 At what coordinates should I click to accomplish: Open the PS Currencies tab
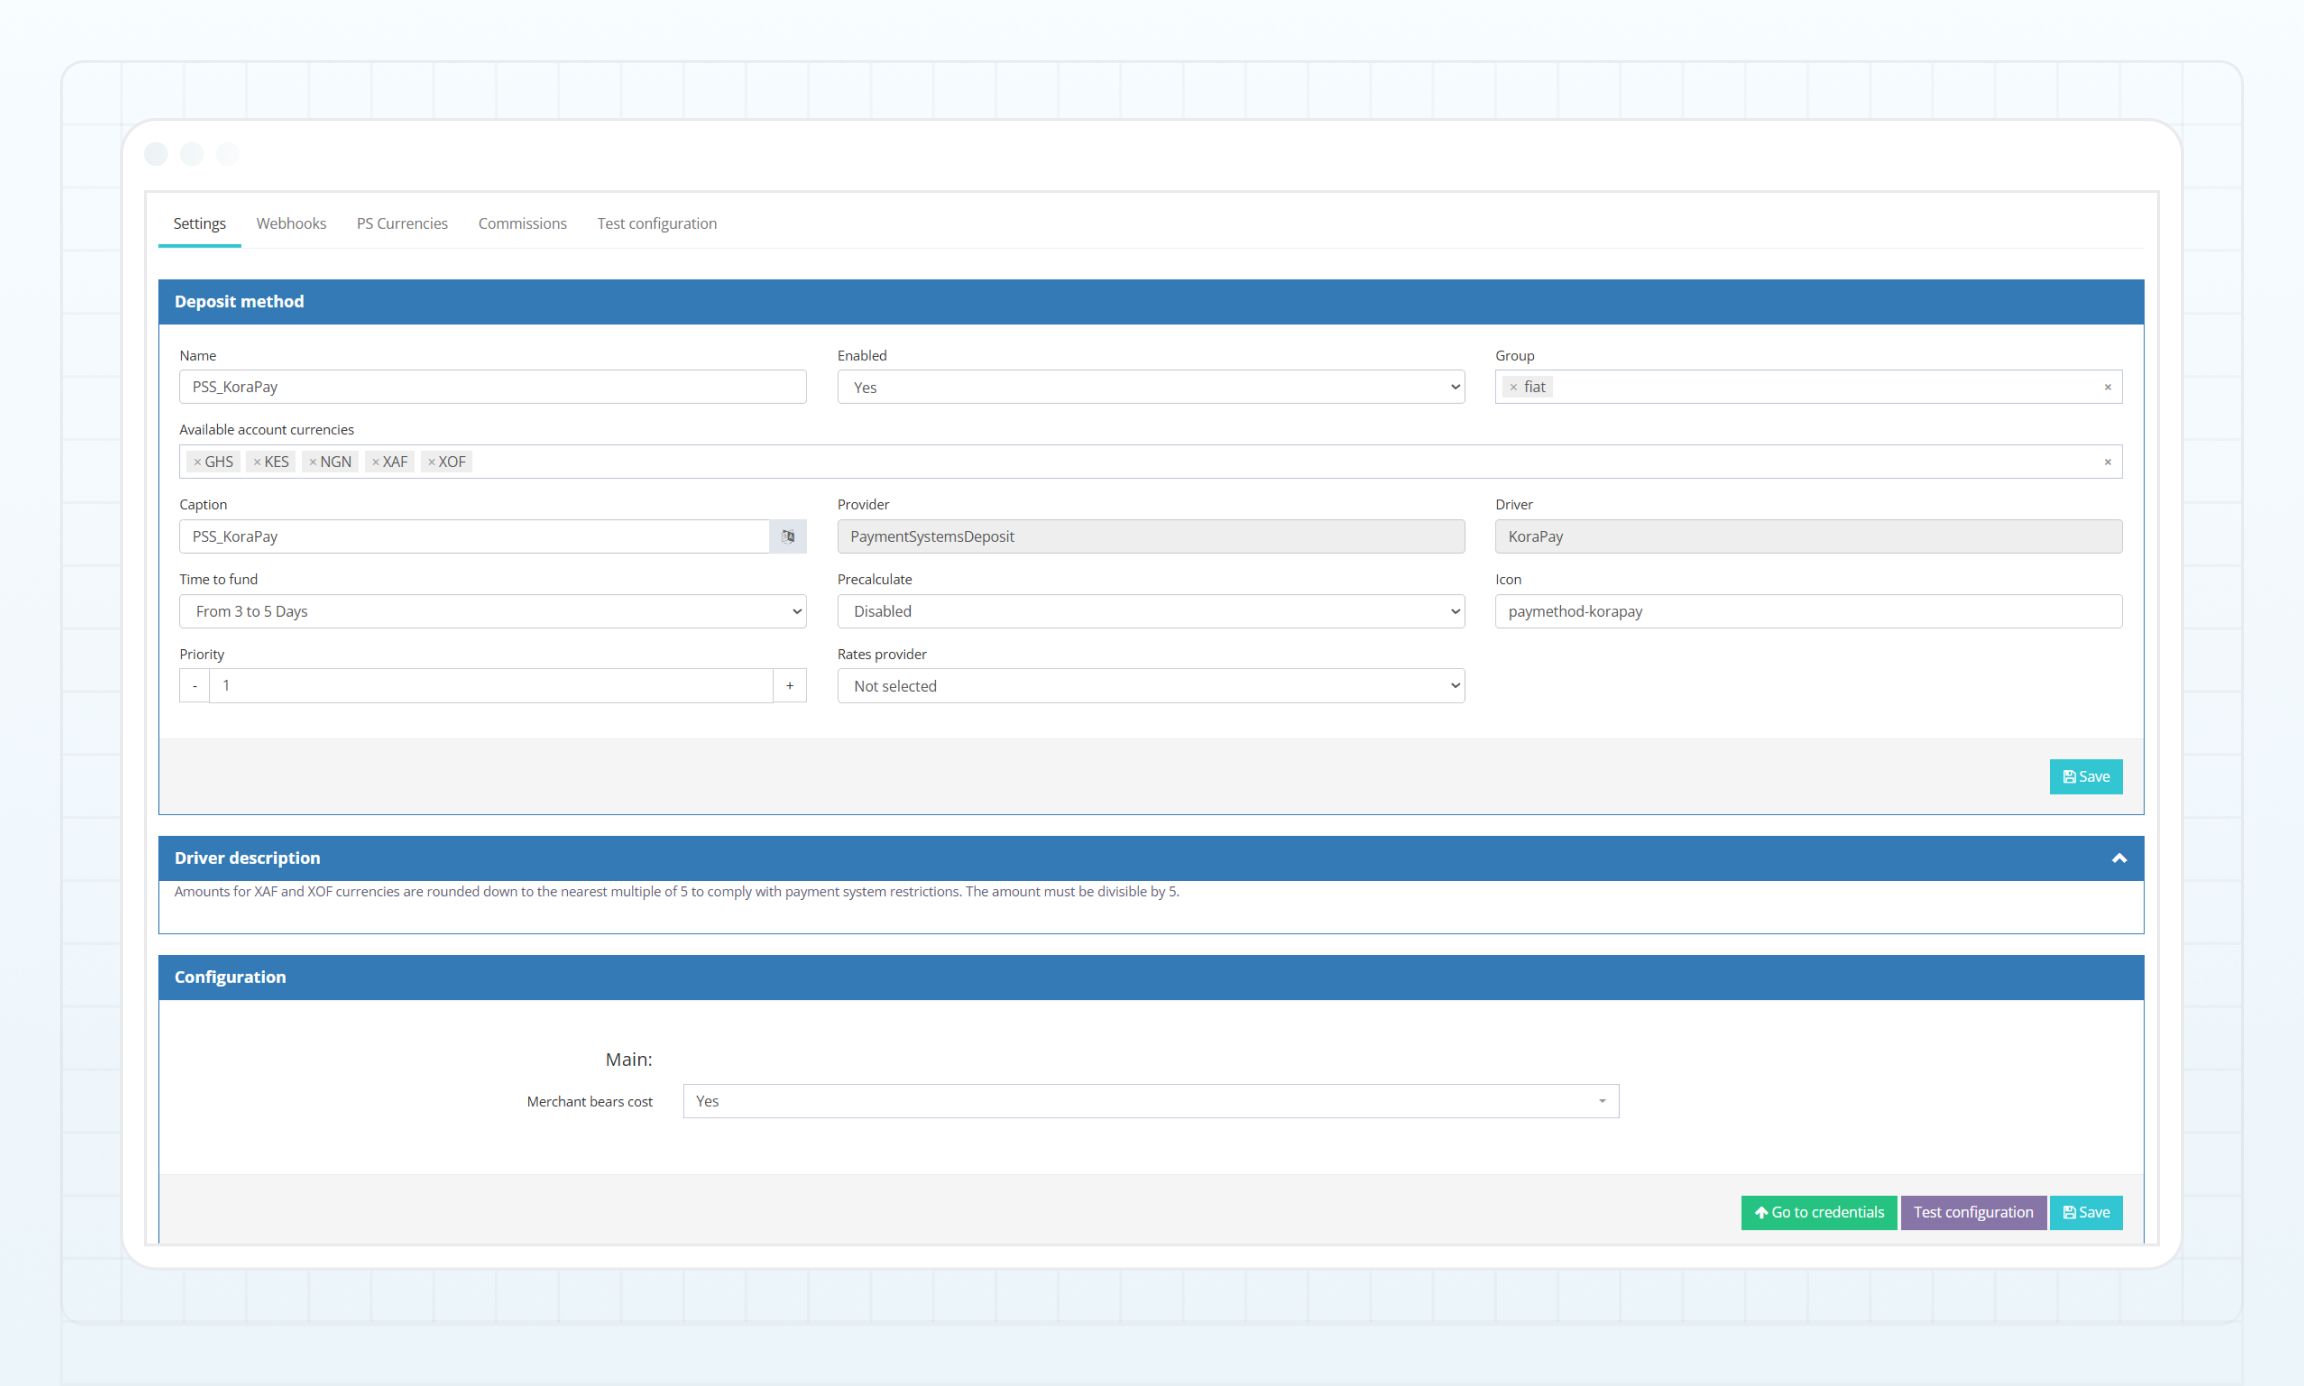coord(402,223)
